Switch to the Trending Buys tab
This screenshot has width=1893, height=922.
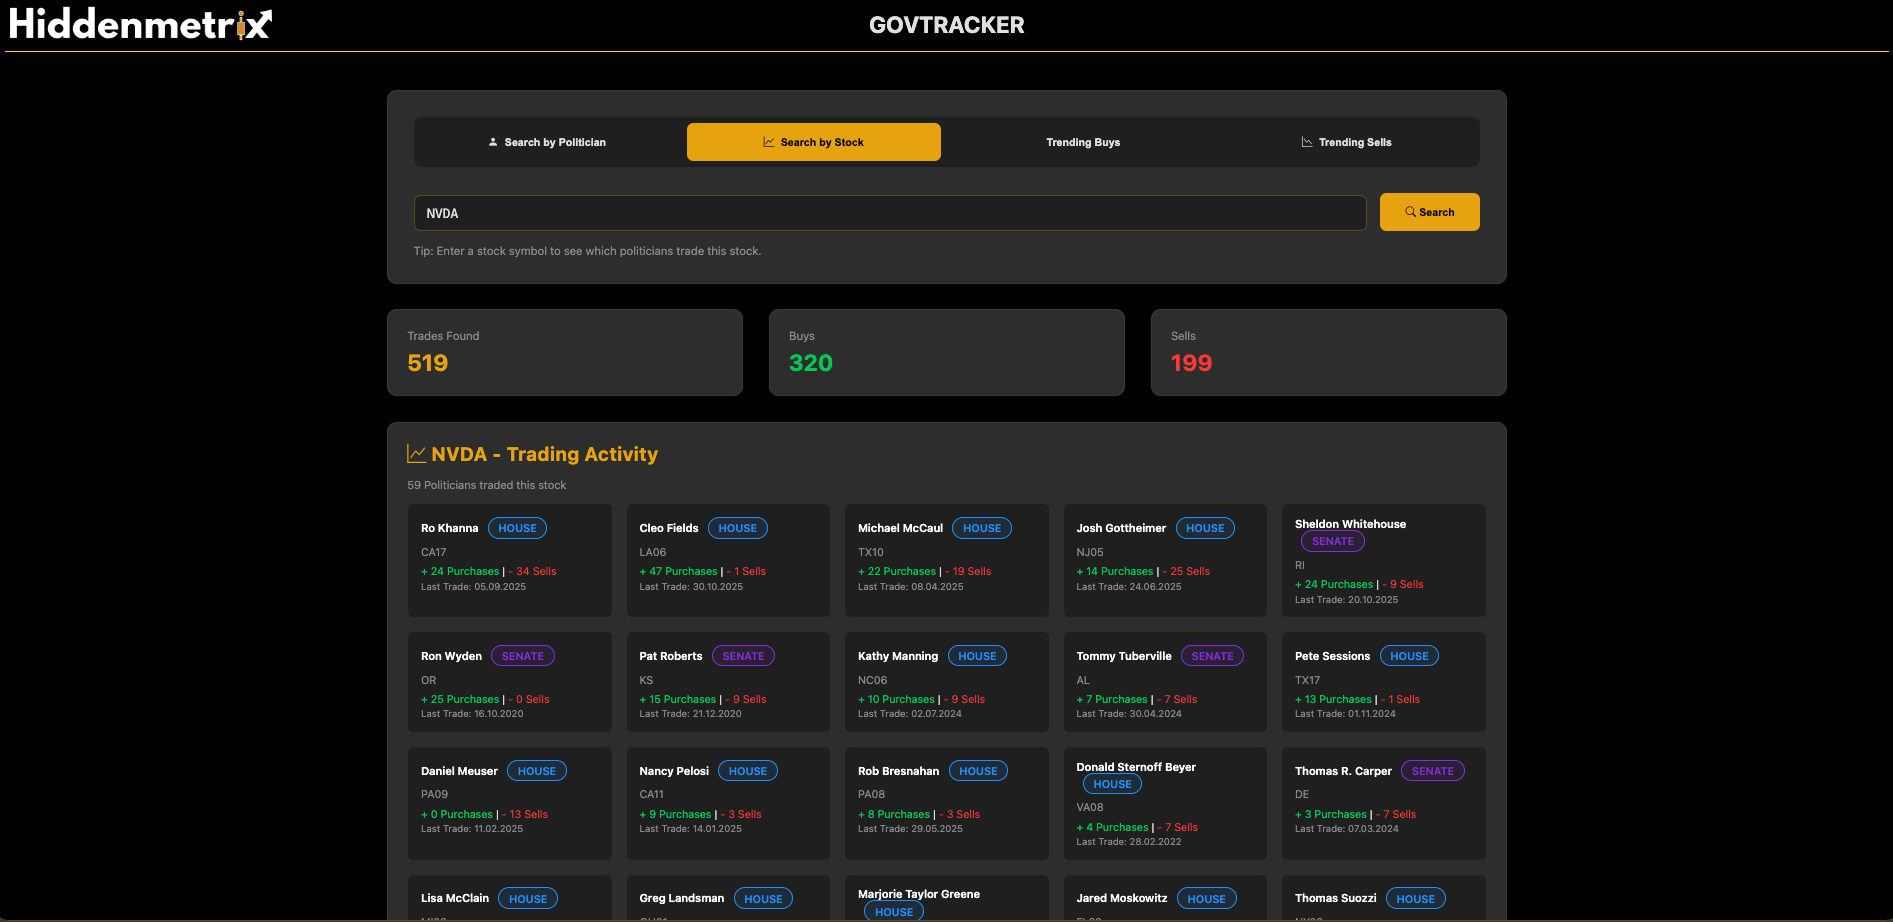pyautogui.click(x=1083, y=141)
